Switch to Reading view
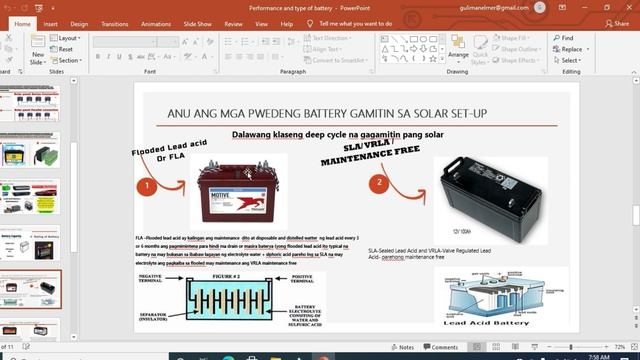640x360 pixels. point(515,347)
